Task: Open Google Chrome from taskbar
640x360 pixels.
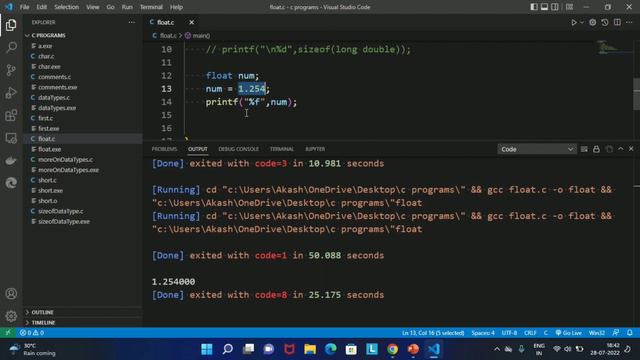Action: pyautogui.click(x=392, y=349)
